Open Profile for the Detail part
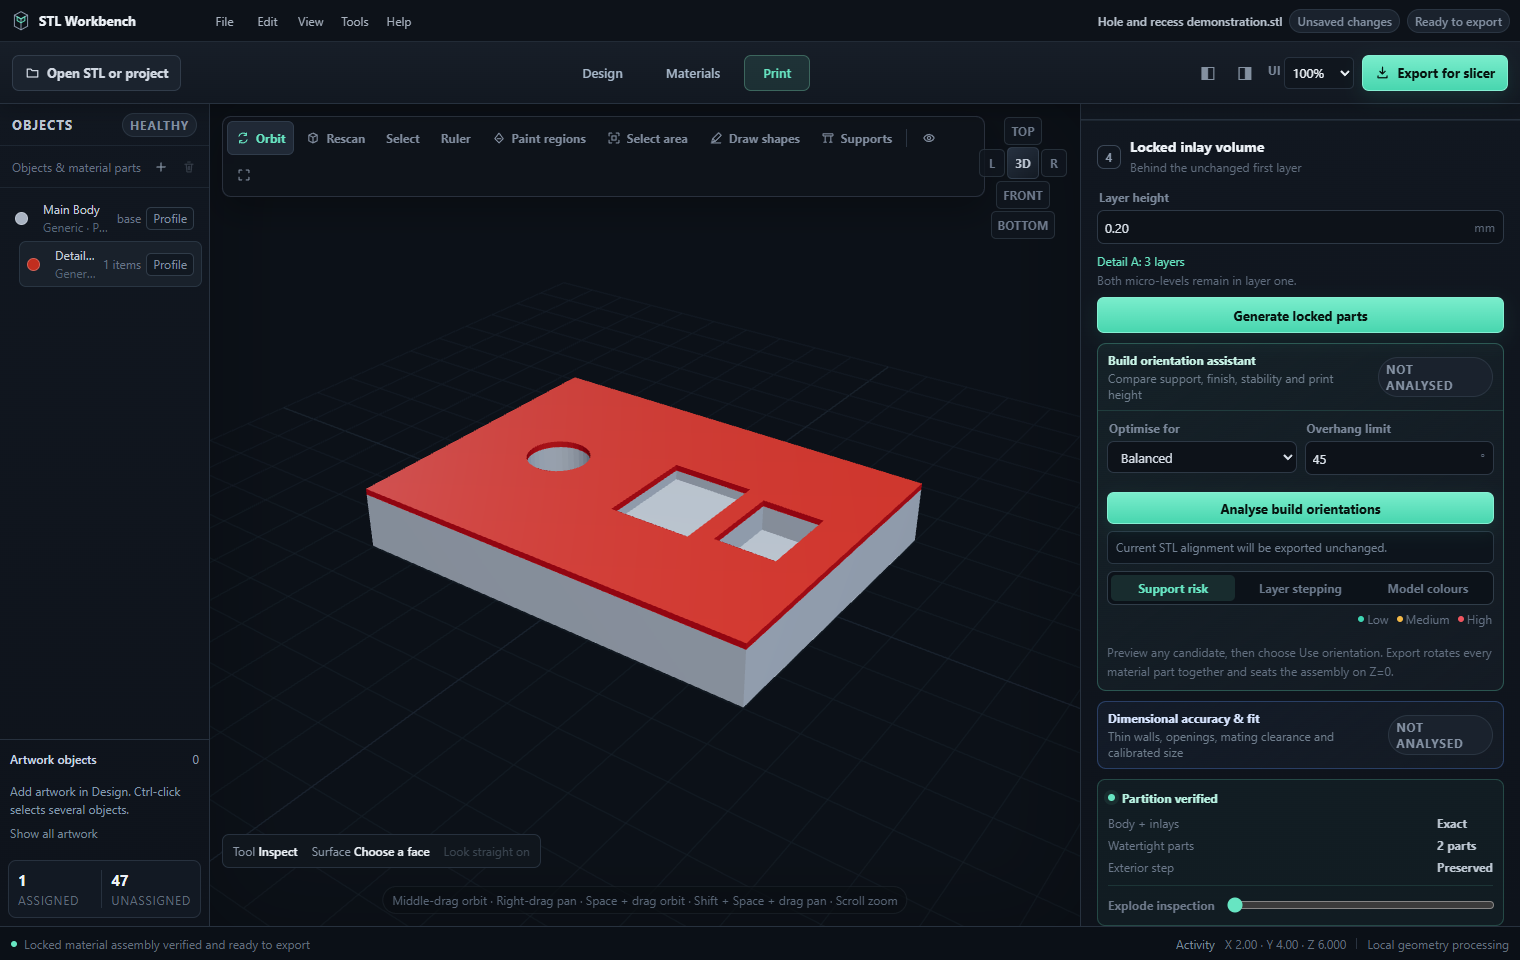 pos(170,265)
